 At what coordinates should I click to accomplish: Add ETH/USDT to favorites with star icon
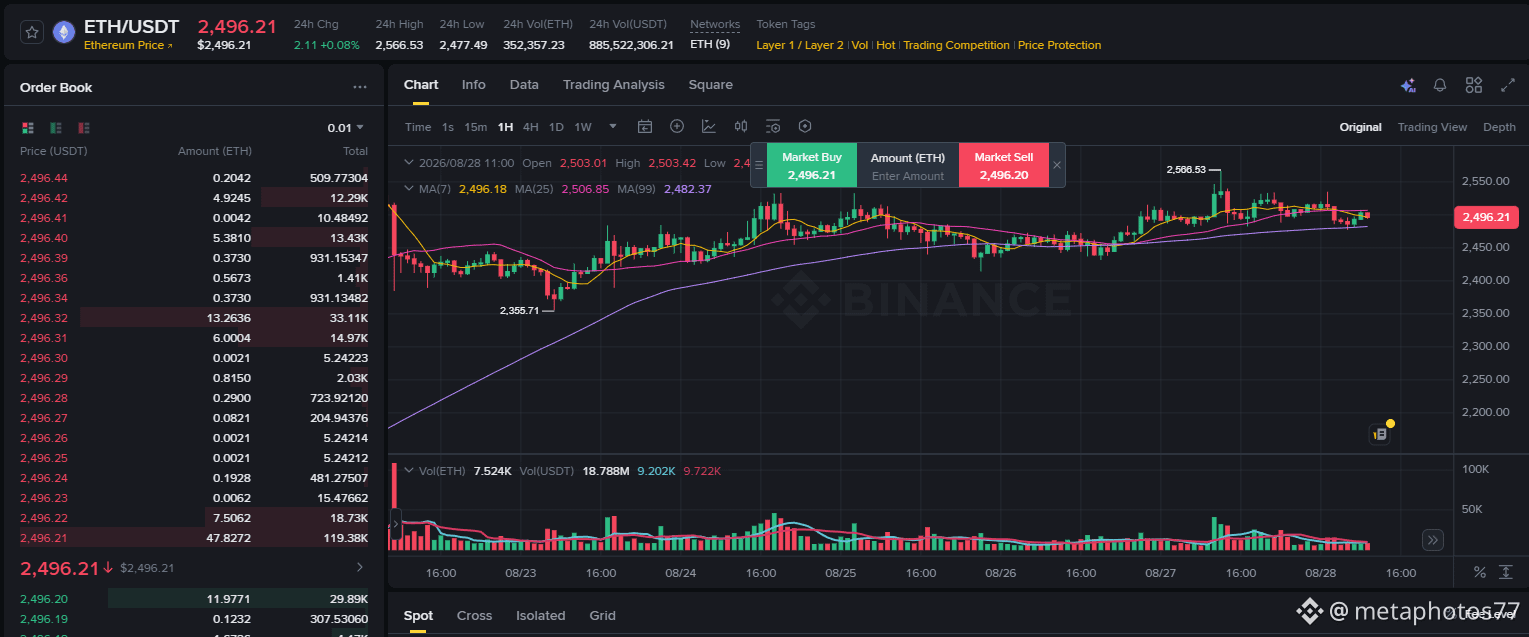tap(32, 33)
